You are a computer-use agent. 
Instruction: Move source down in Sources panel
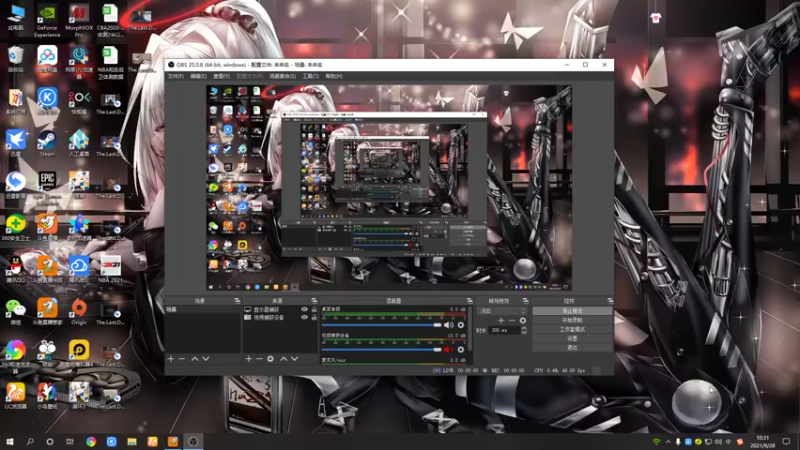294,359
